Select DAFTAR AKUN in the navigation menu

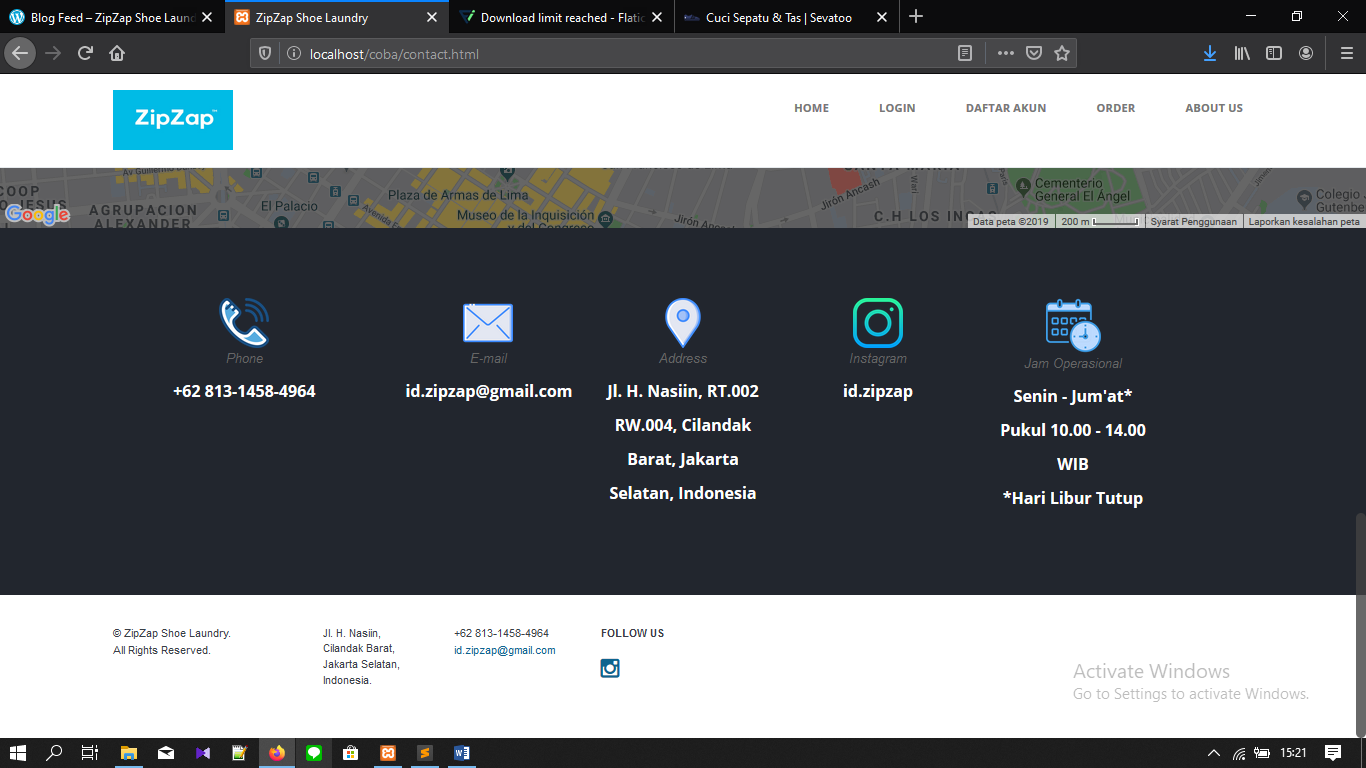click(x=1005, y=108)
